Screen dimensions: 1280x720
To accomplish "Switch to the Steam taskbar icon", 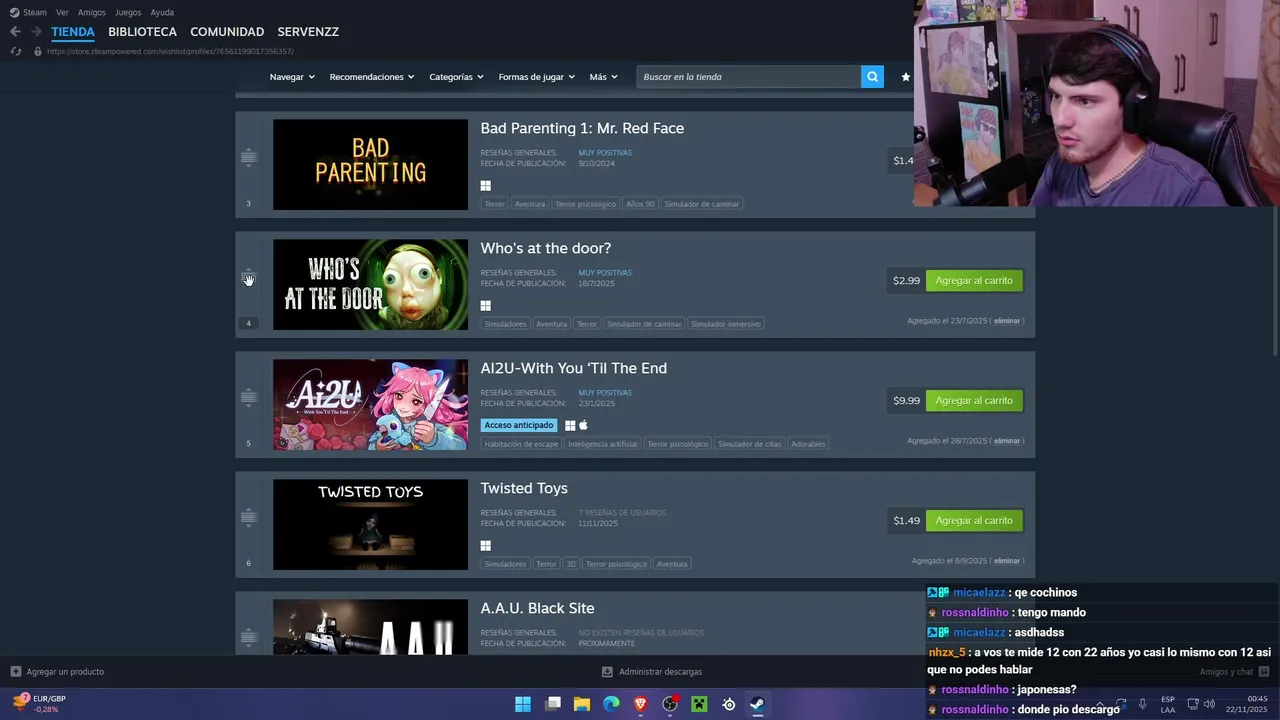I will coord(758,704).
